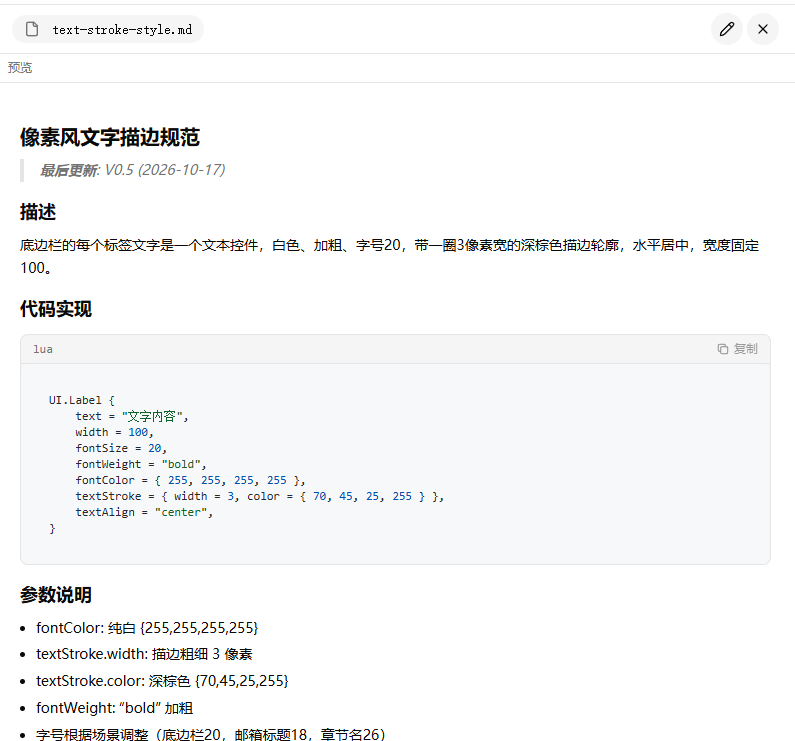Click the 最后更新 V0.5 version line
Screen dimensions: 795x741
click(133, 170)
